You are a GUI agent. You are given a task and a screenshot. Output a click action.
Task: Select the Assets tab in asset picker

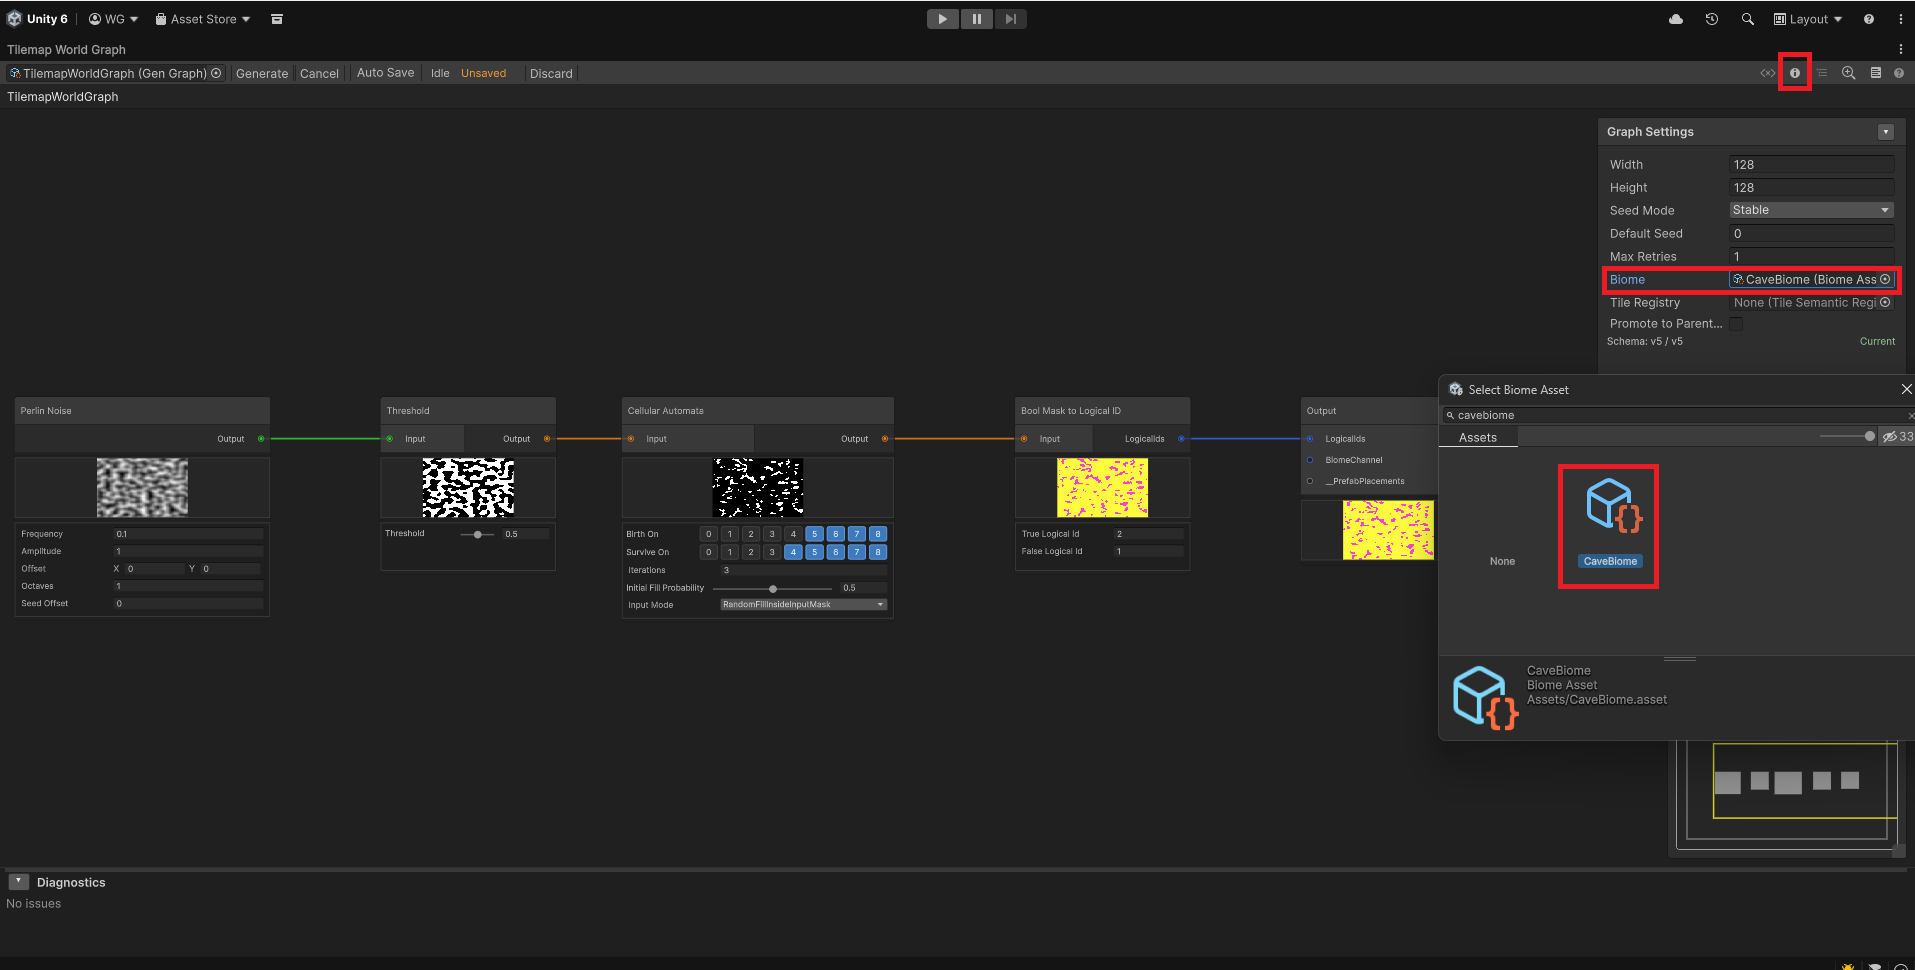coord(1478,437)
